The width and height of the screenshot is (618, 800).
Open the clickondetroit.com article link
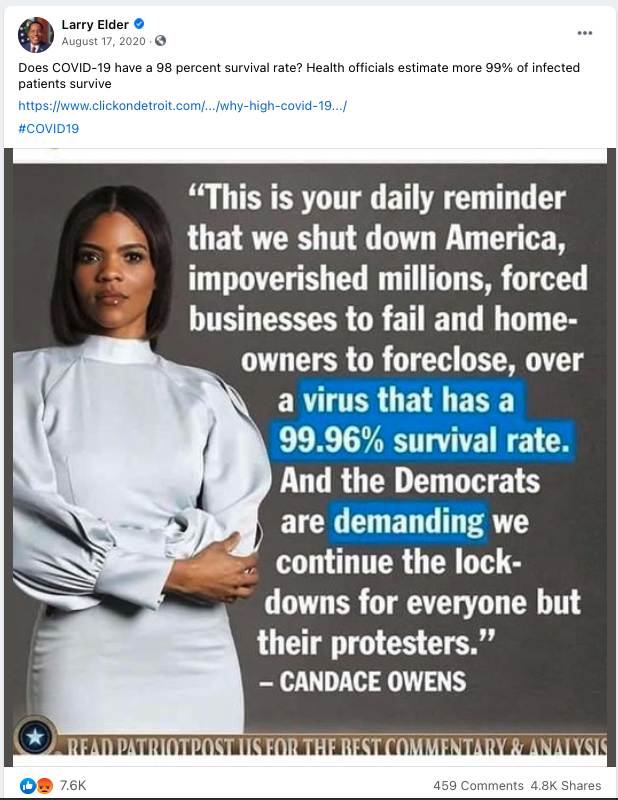point(183,106)
